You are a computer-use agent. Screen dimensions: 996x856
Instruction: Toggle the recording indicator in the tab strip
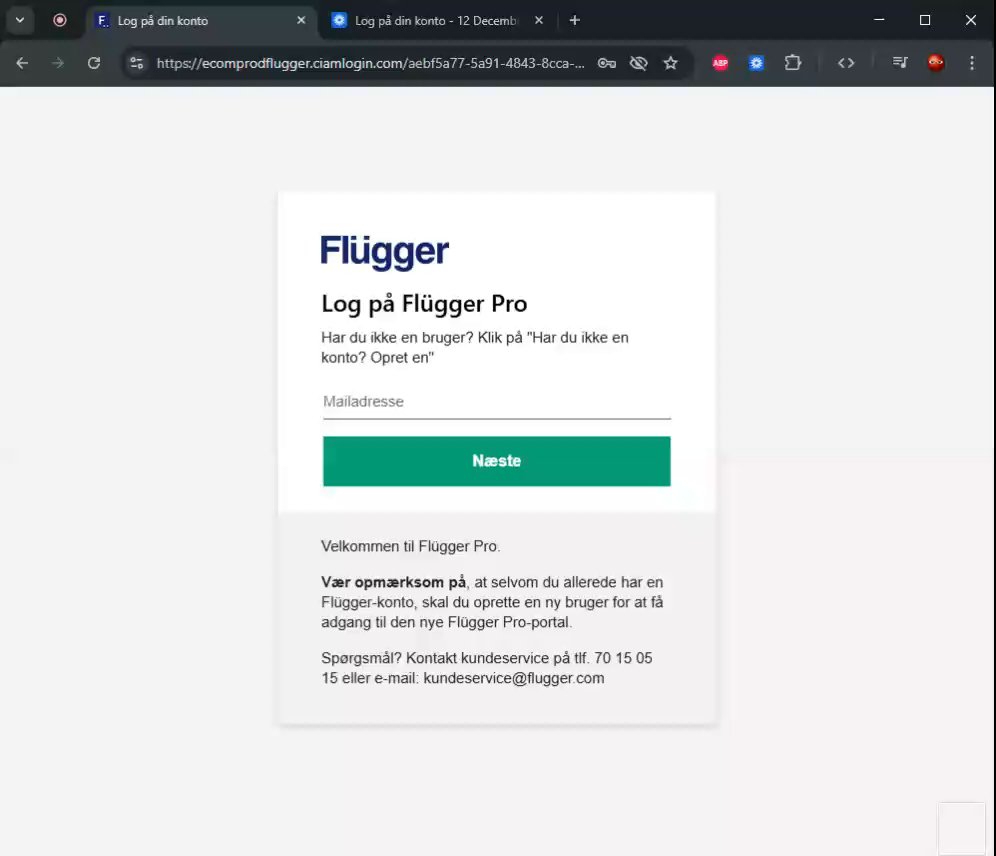[x=60, y=20]
